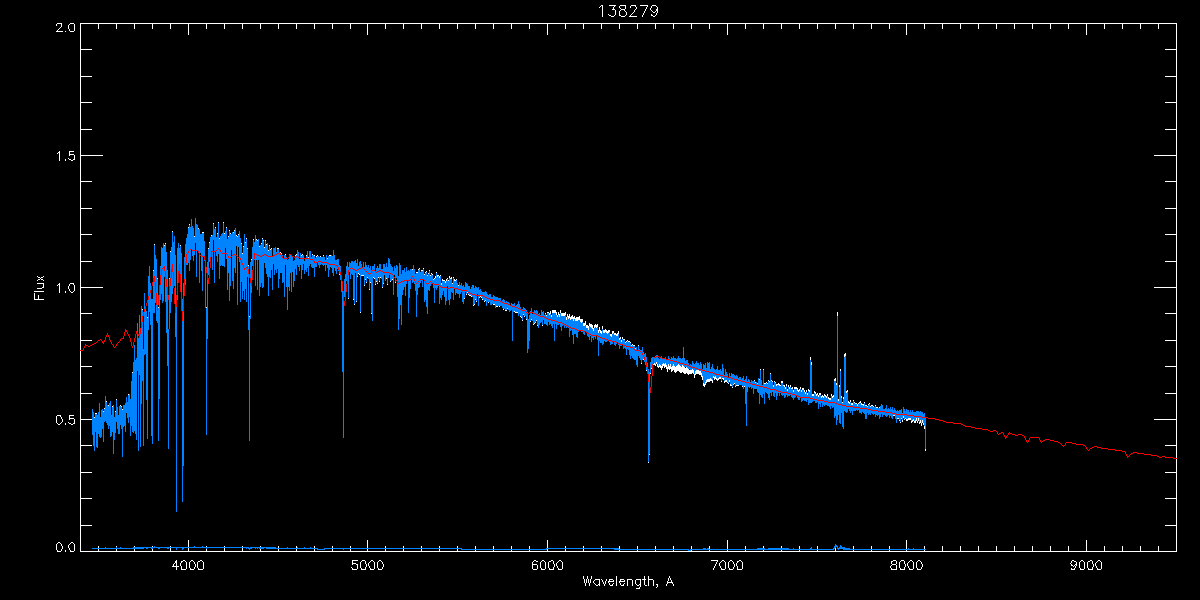Click the 8000 x-axis tick label
The height and width of the screenshot is (600, 1200).
907,564
